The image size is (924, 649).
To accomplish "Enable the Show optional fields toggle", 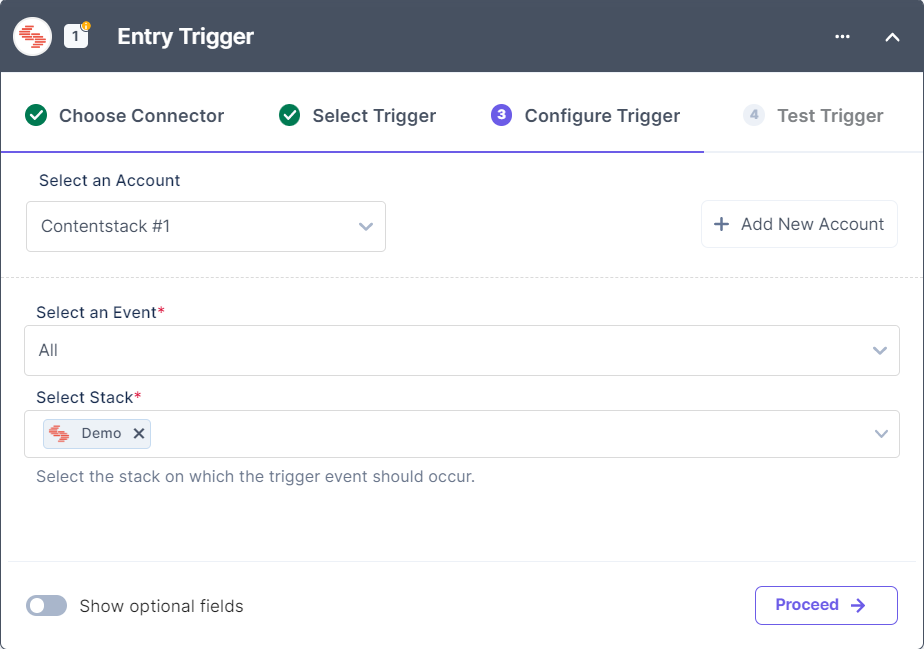I will (x=46, y=604).
